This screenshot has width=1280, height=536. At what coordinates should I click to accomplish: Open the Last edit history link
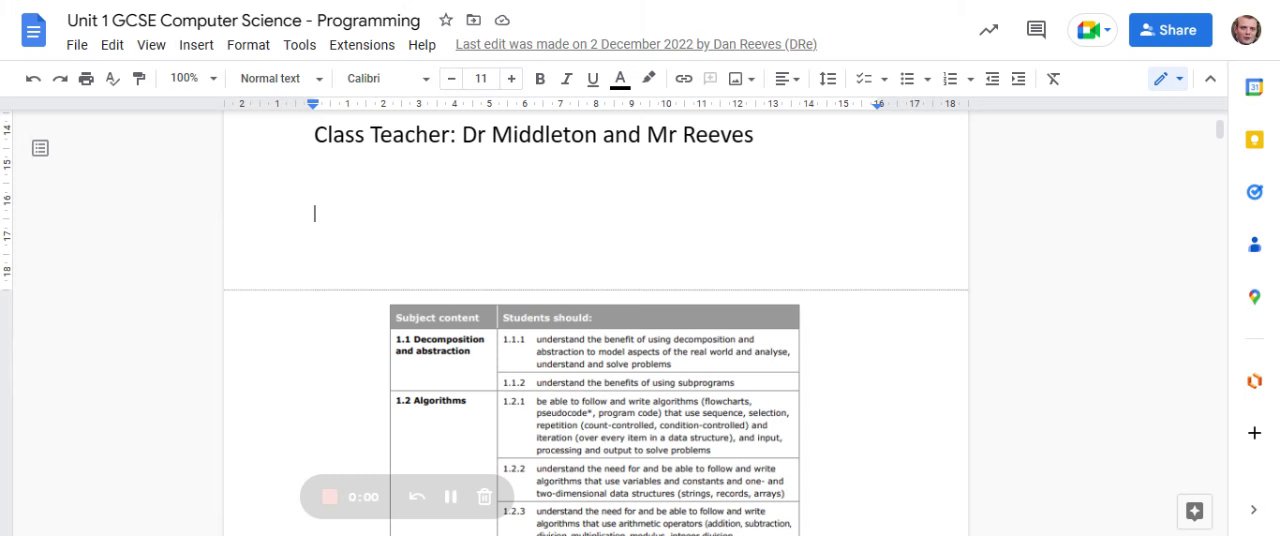tap(636, 45)
